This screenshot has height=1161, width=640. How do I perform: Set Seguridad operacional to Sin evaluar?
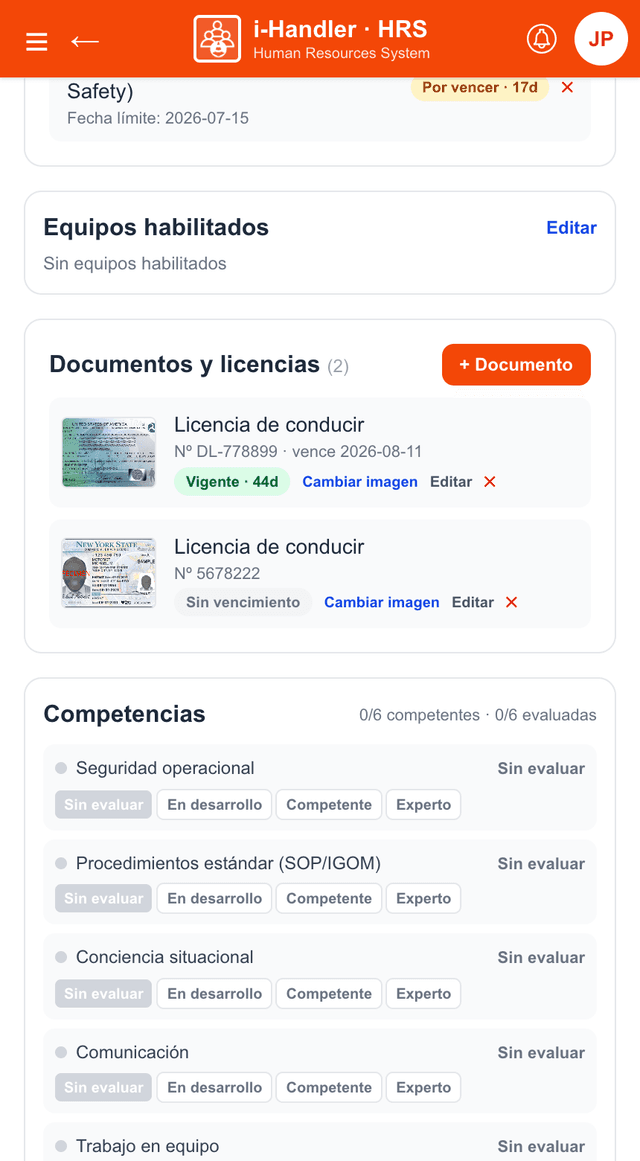[104, 805]
